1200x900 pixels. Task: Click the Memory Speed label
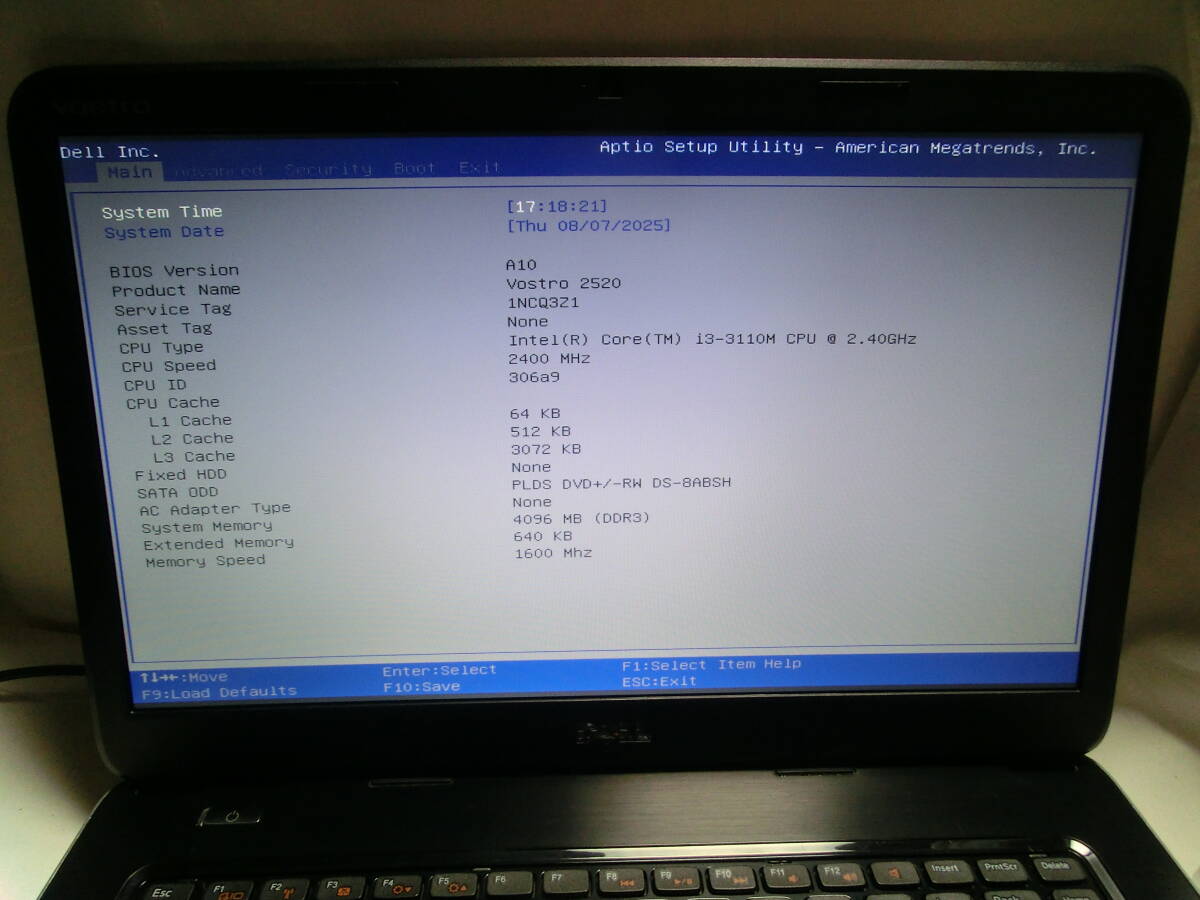[x=205, y=561]
